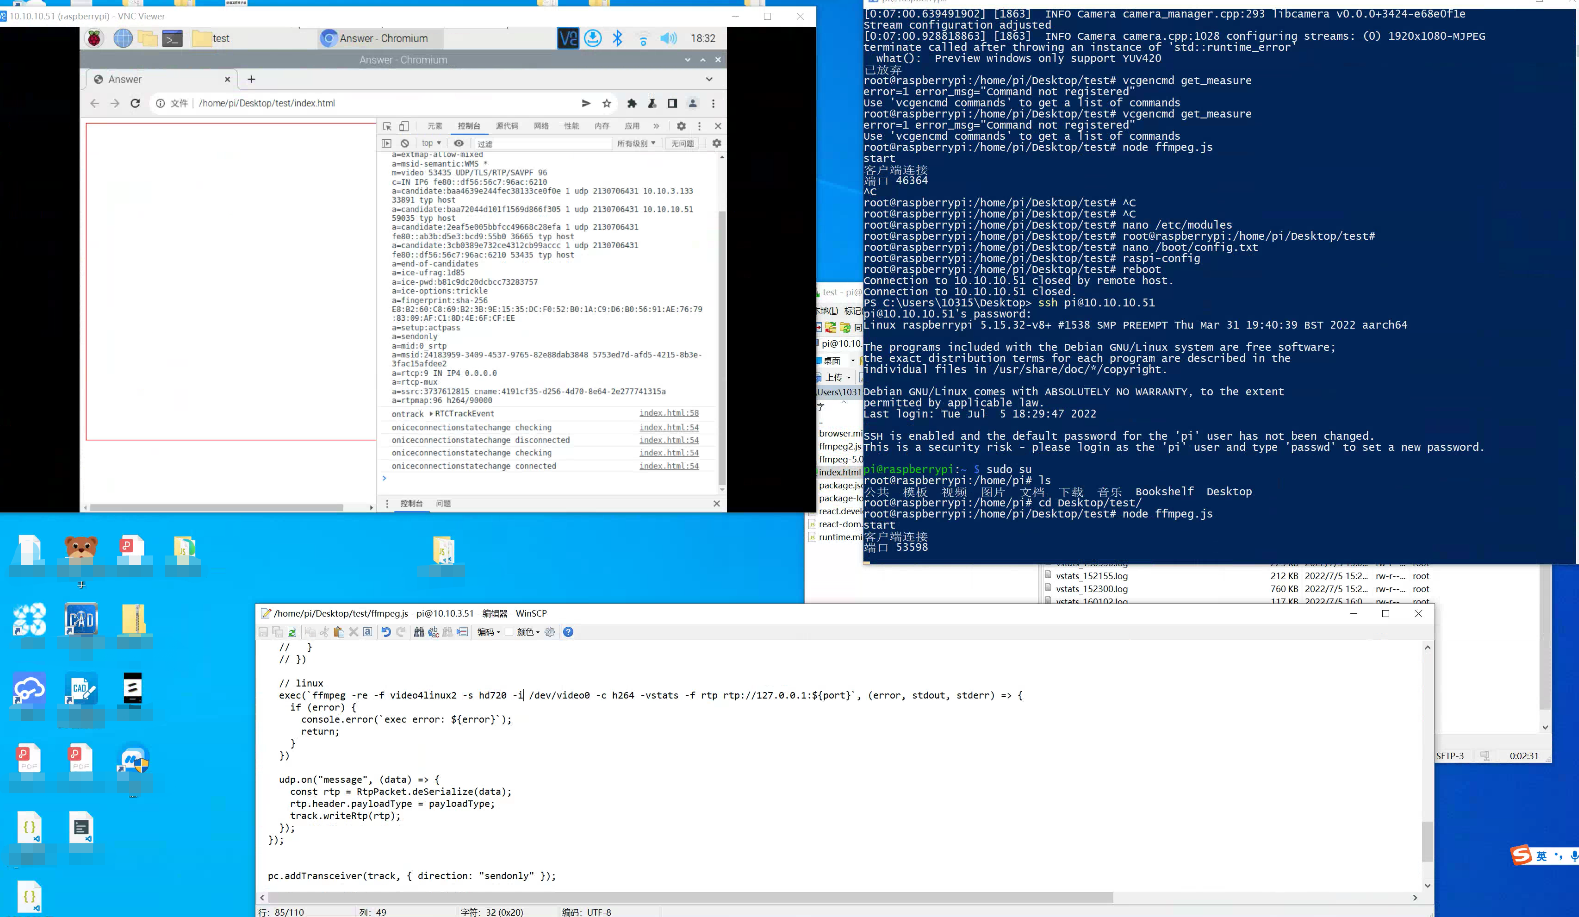The width and height of the screenshot is (1579, 917).
Task: Click the DevTools inspect element picker icon
Action: click(387, 127)
